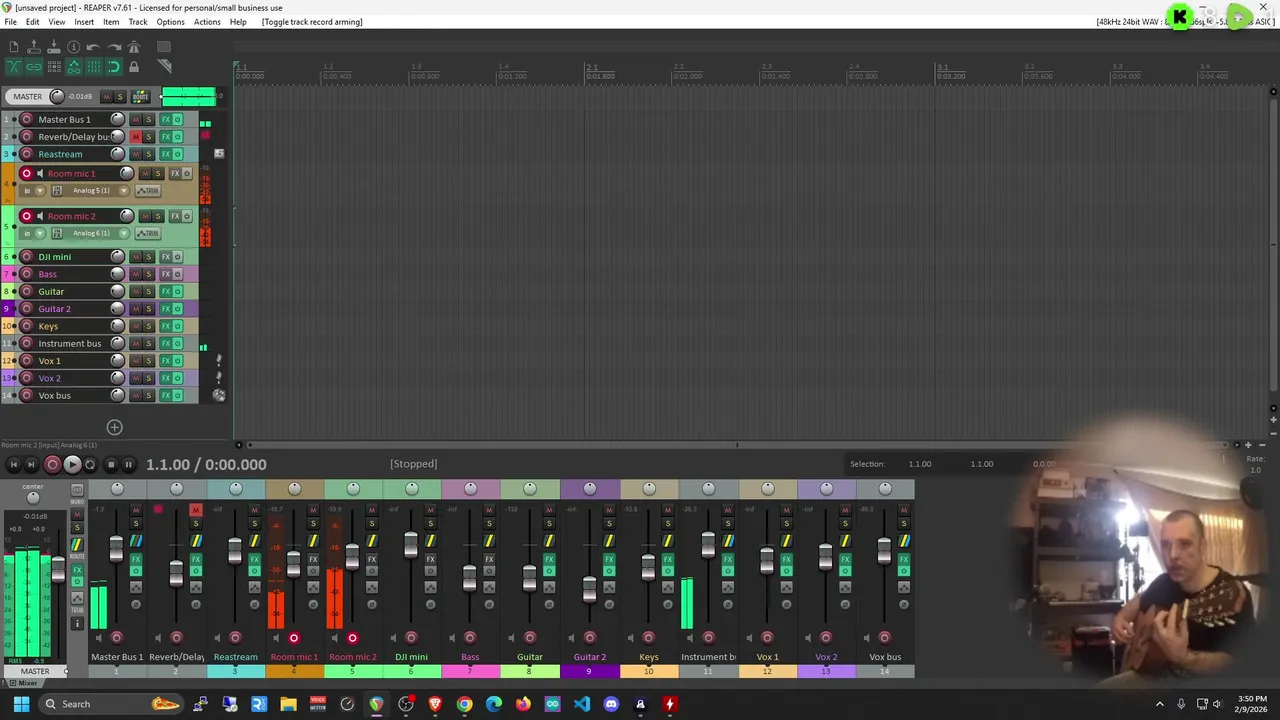Select the Guitar 2 track name

point(54,309)
